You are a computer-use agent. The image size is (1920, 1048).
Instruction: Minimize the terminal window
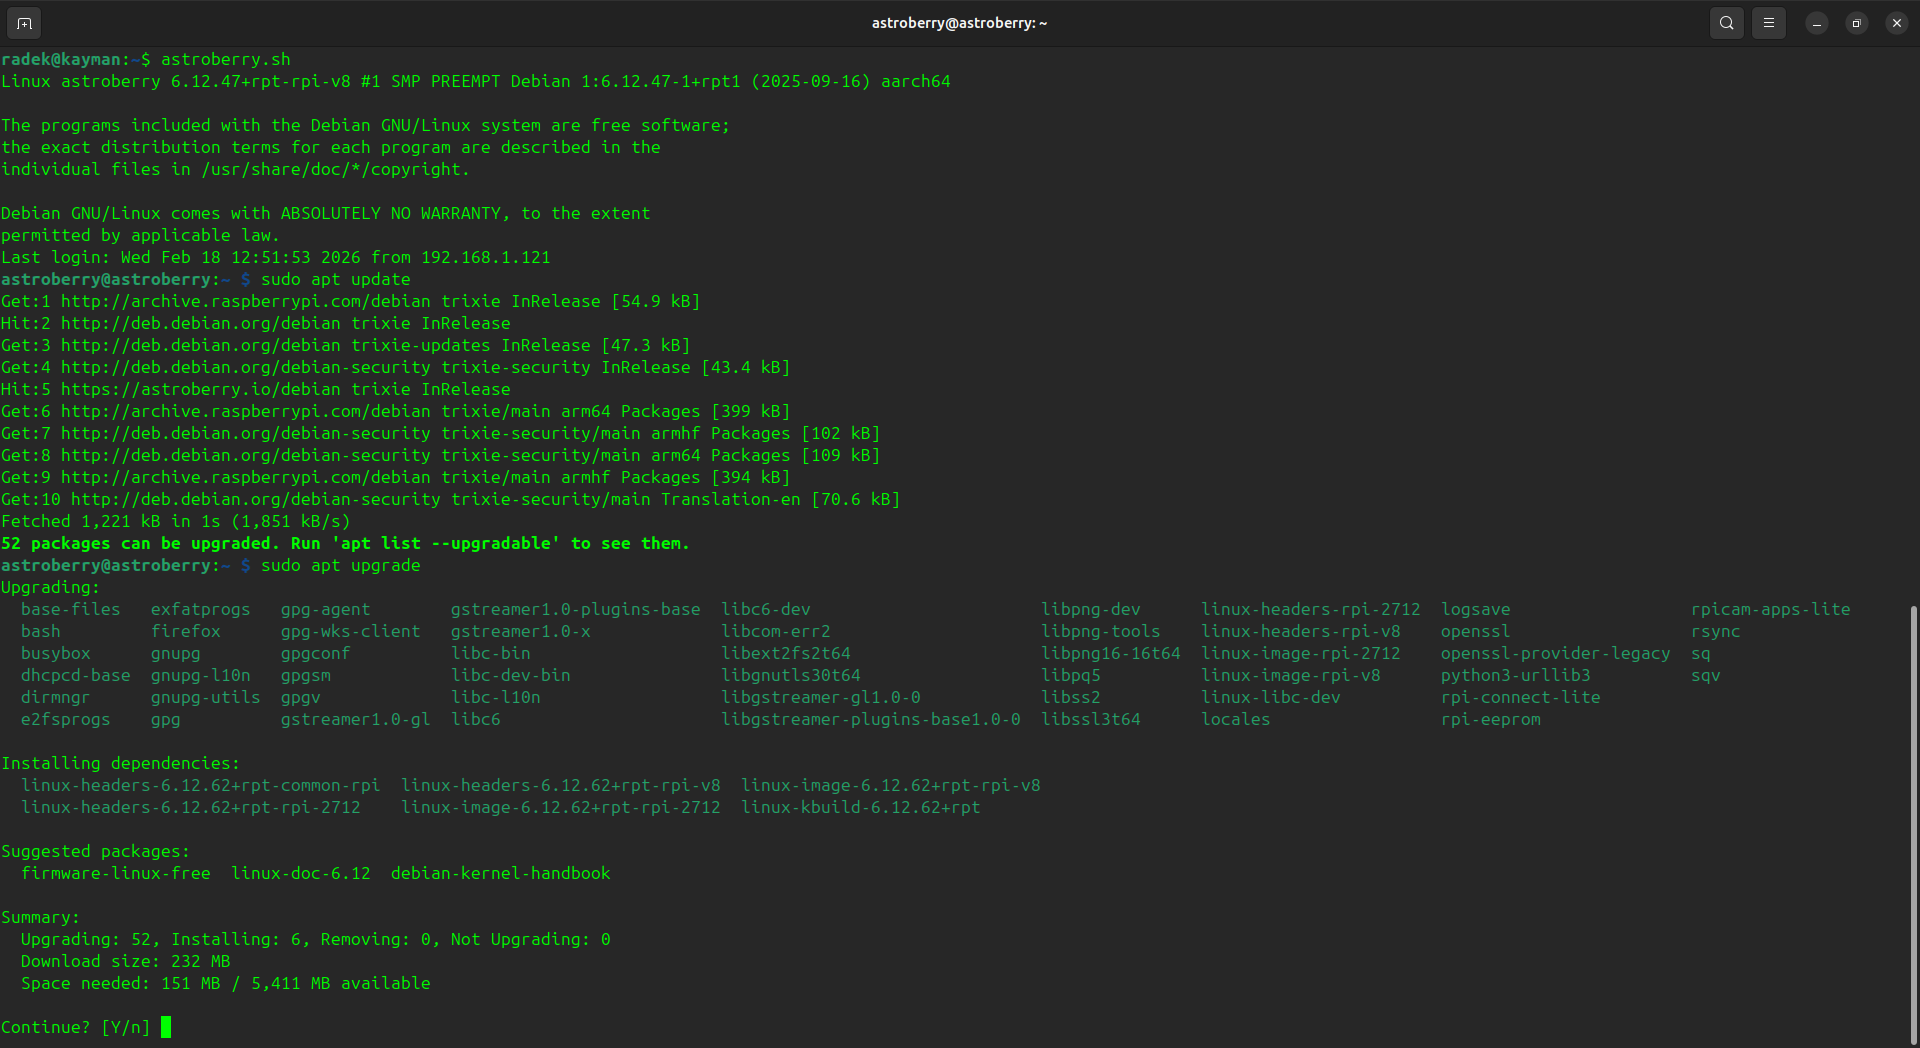pos(1816,23)
